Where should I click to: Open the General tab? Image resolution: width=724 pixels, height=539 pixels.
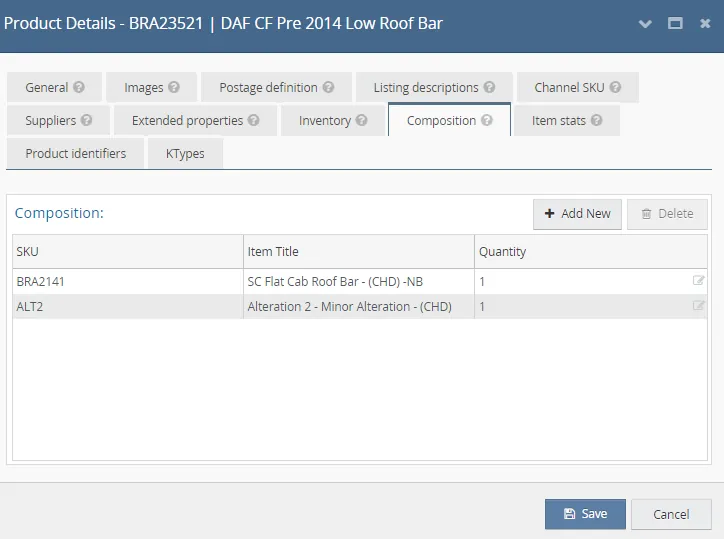click(54, 87)
